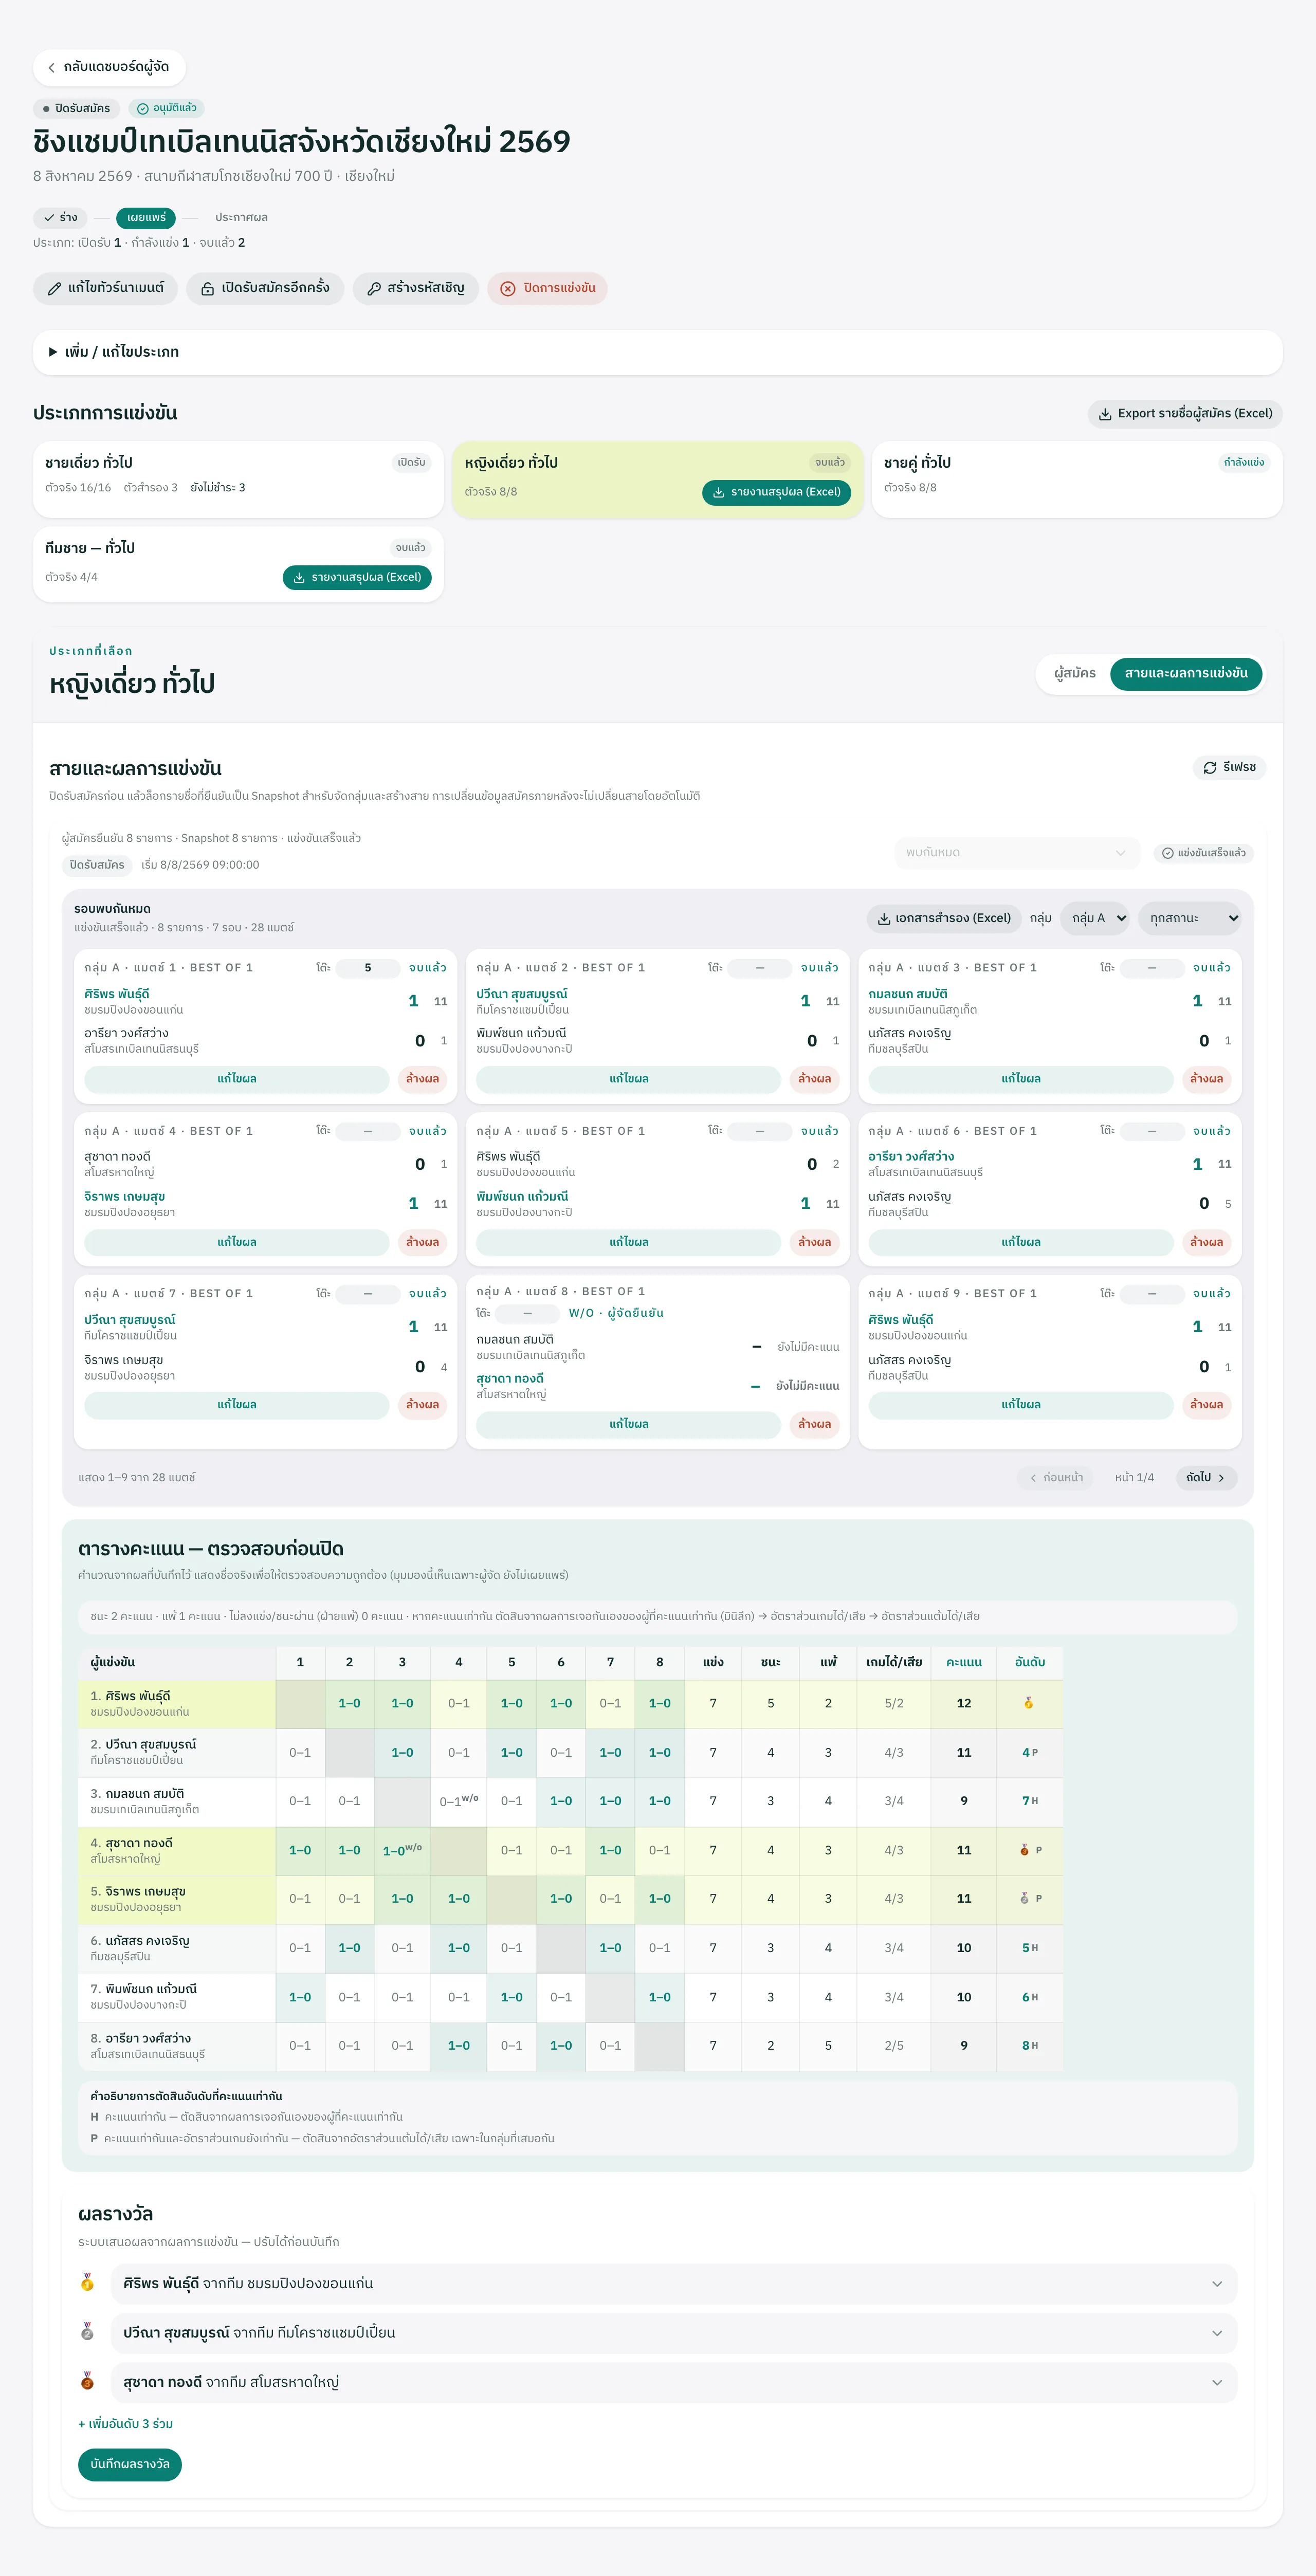Click the silver medal icon in ผลรางวัล list
Viewport: 1316px width, 2576px height.
(87, 2332)
